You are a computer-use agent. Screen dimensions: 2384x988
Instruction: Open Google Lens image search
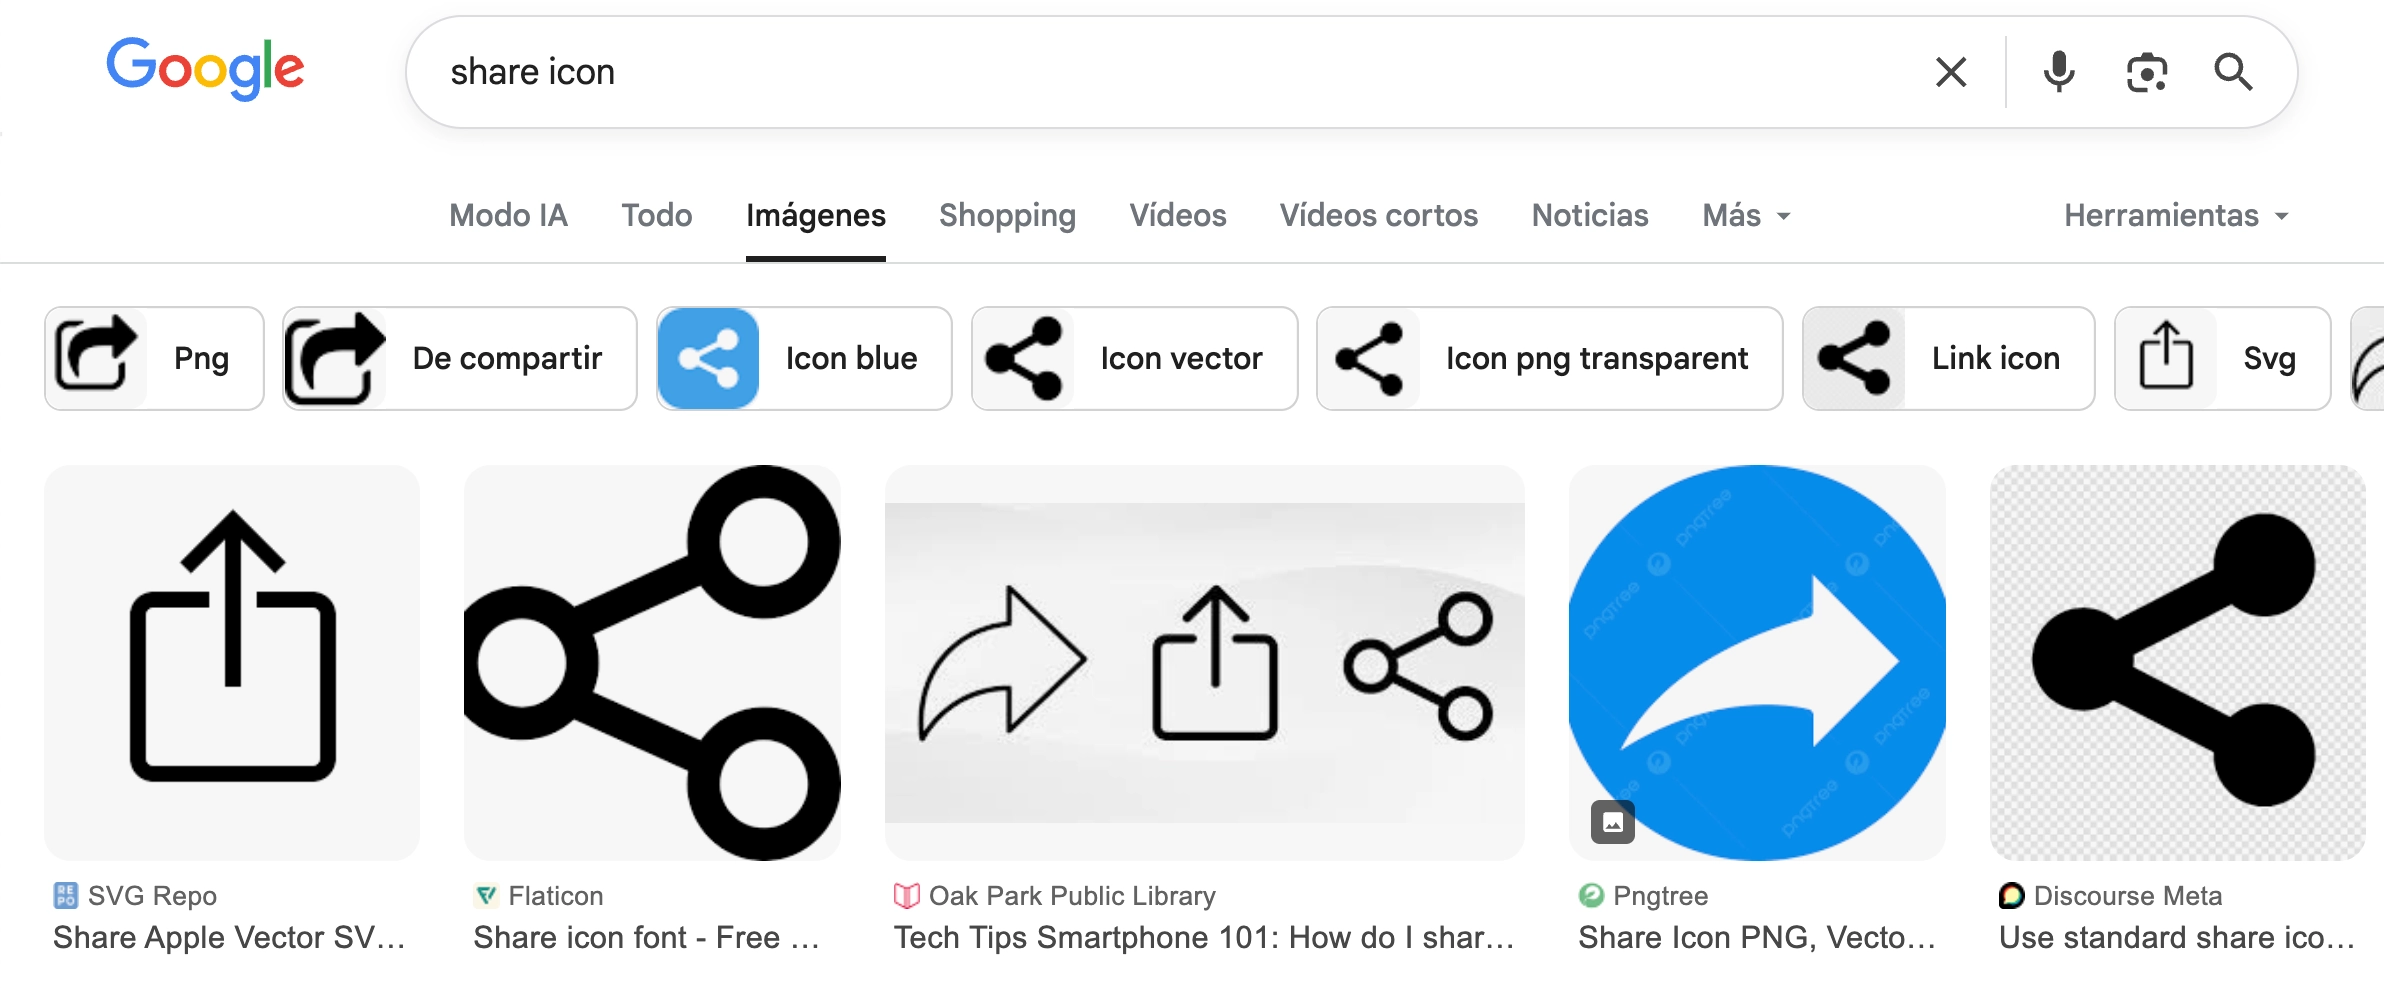(2146, 72)
